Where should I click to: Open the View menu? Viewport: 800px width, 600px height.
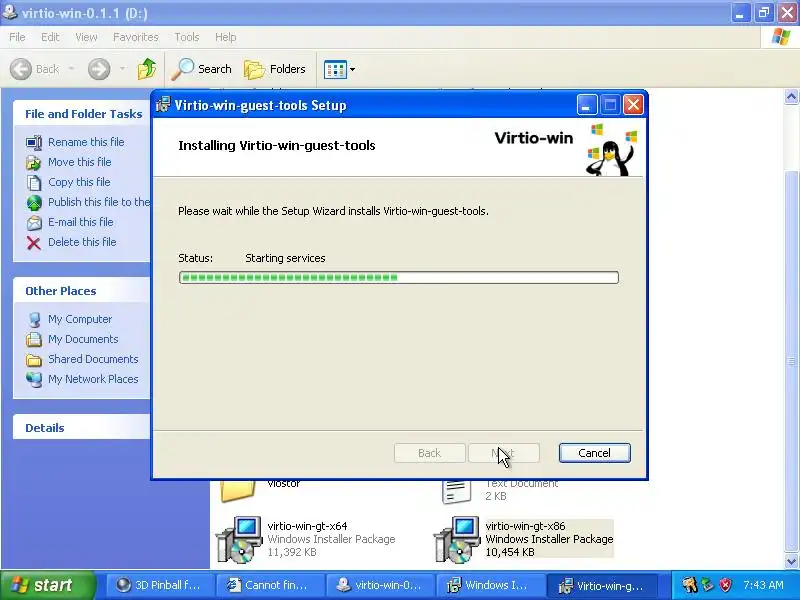[x=86, y=37]
